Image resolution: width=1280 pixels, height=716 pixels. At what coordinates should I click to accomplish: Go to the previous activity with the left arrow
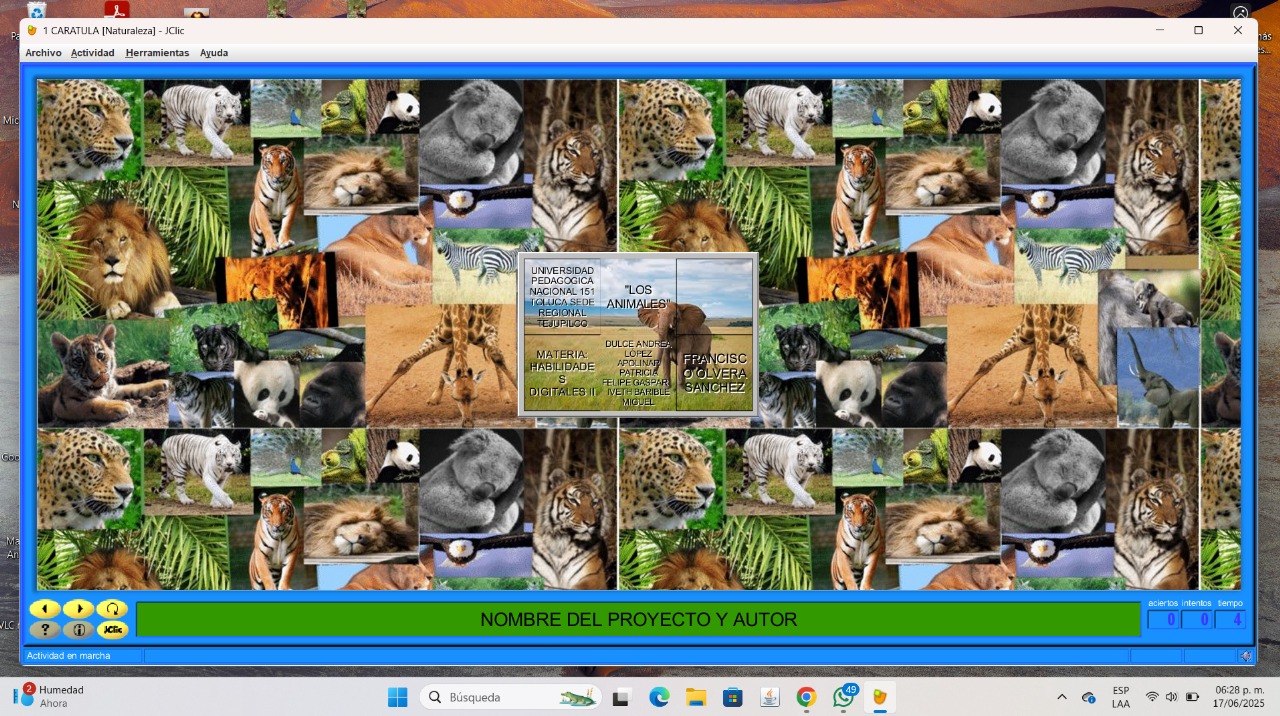(x=45, y=609)
